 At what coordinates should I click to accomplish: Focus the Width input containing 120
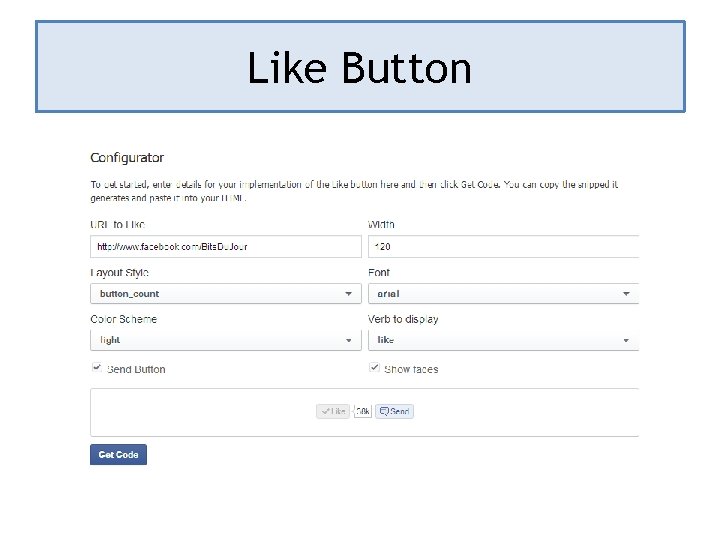(x=503, y=246)
